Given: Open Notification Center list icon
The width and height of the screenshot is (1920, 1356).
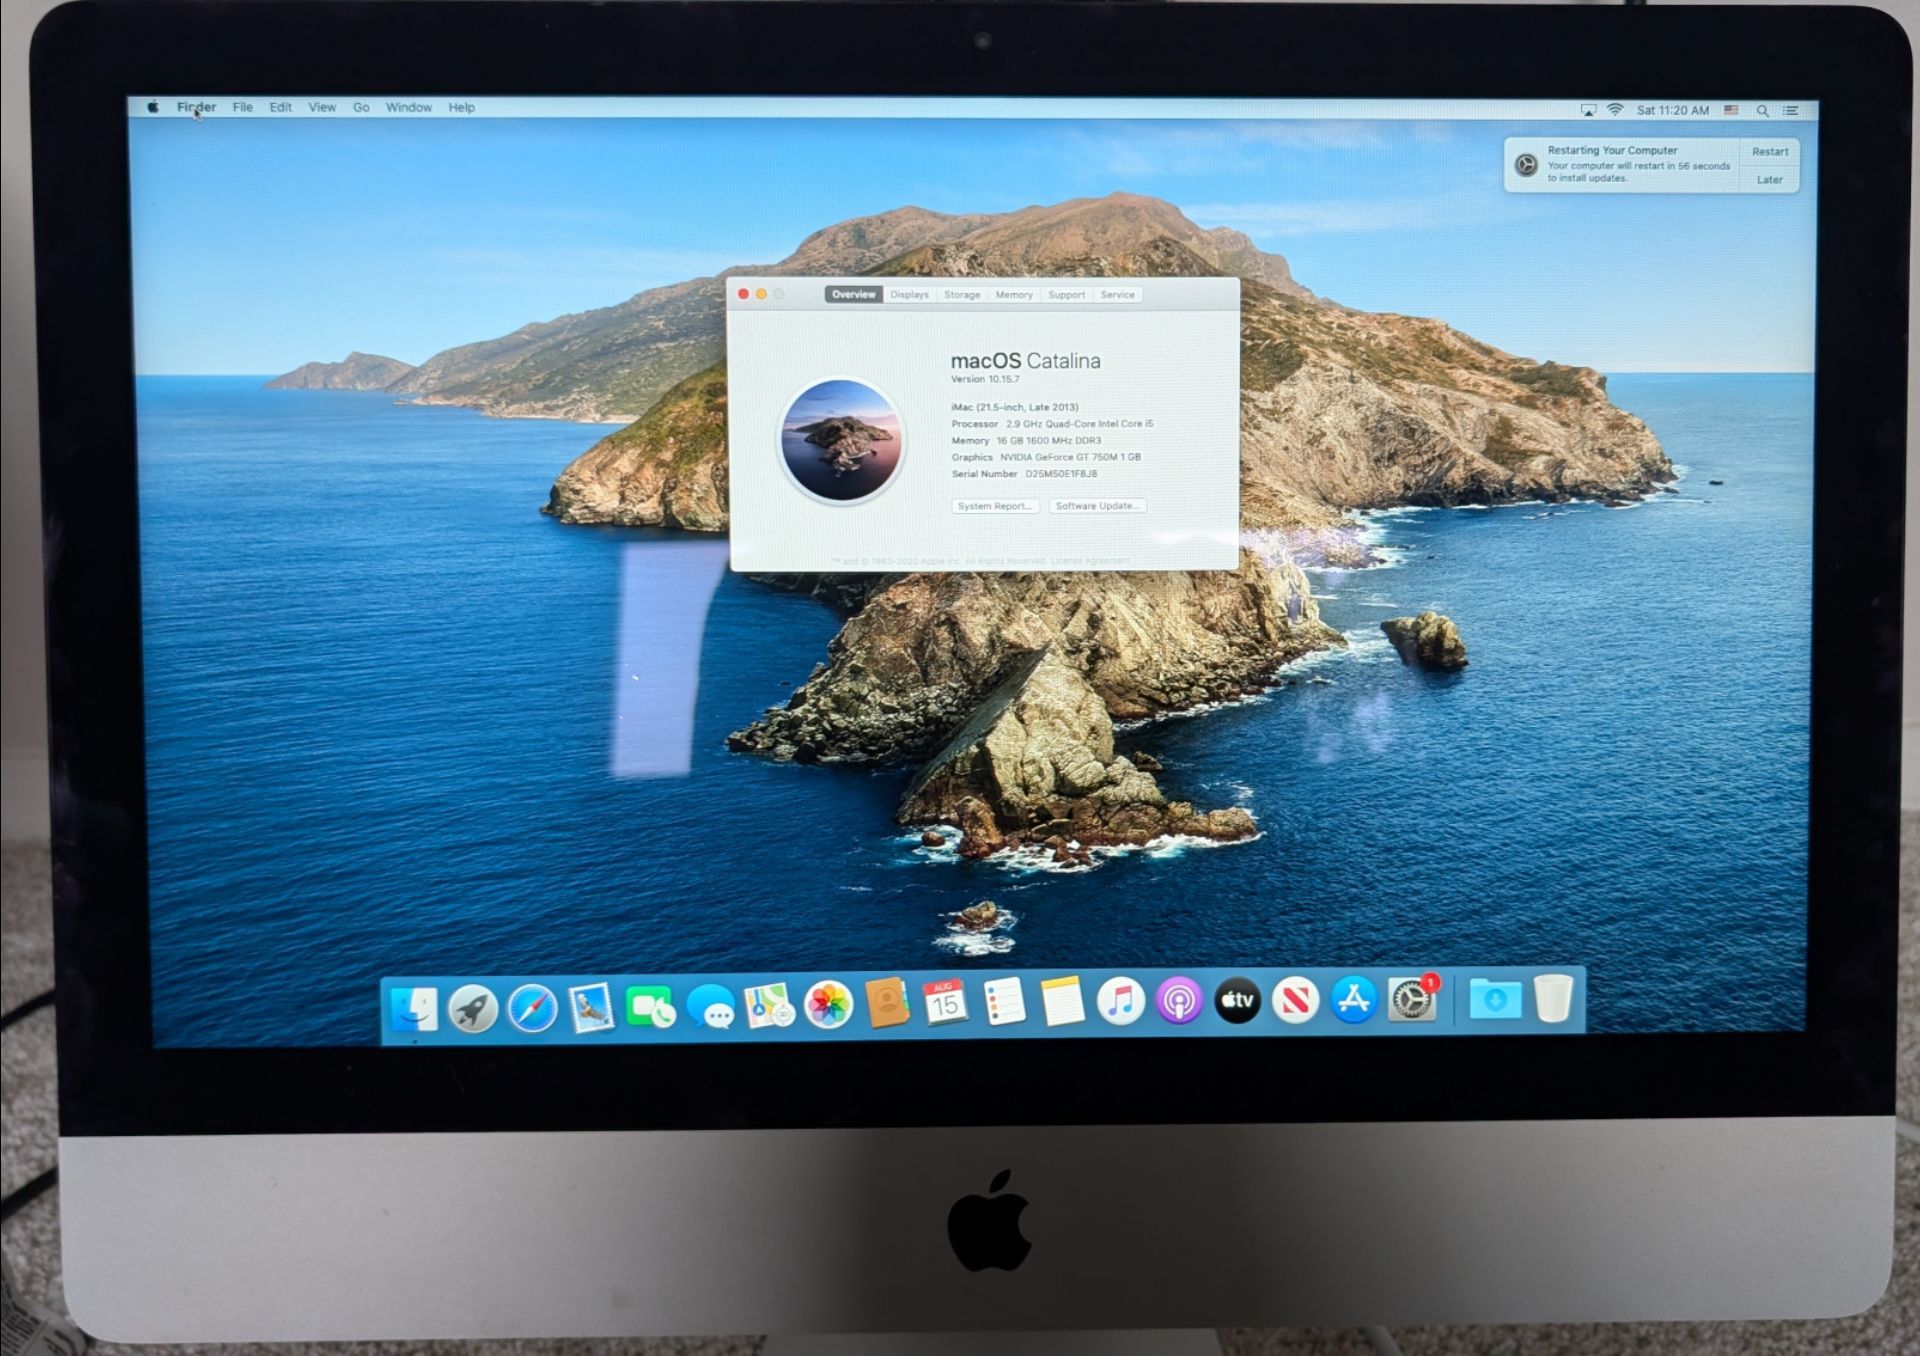Looking at the screenshot, I should click(x=1791, y=111).
